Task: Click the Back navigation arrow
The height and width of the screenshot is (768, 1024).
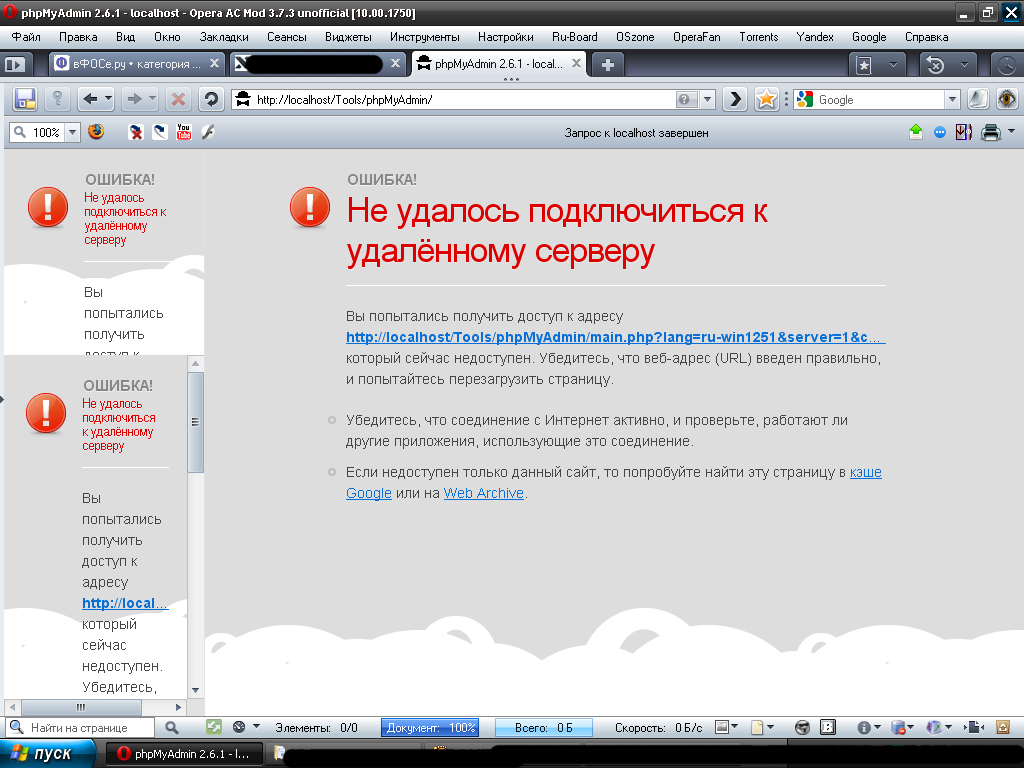Action: 88,99
